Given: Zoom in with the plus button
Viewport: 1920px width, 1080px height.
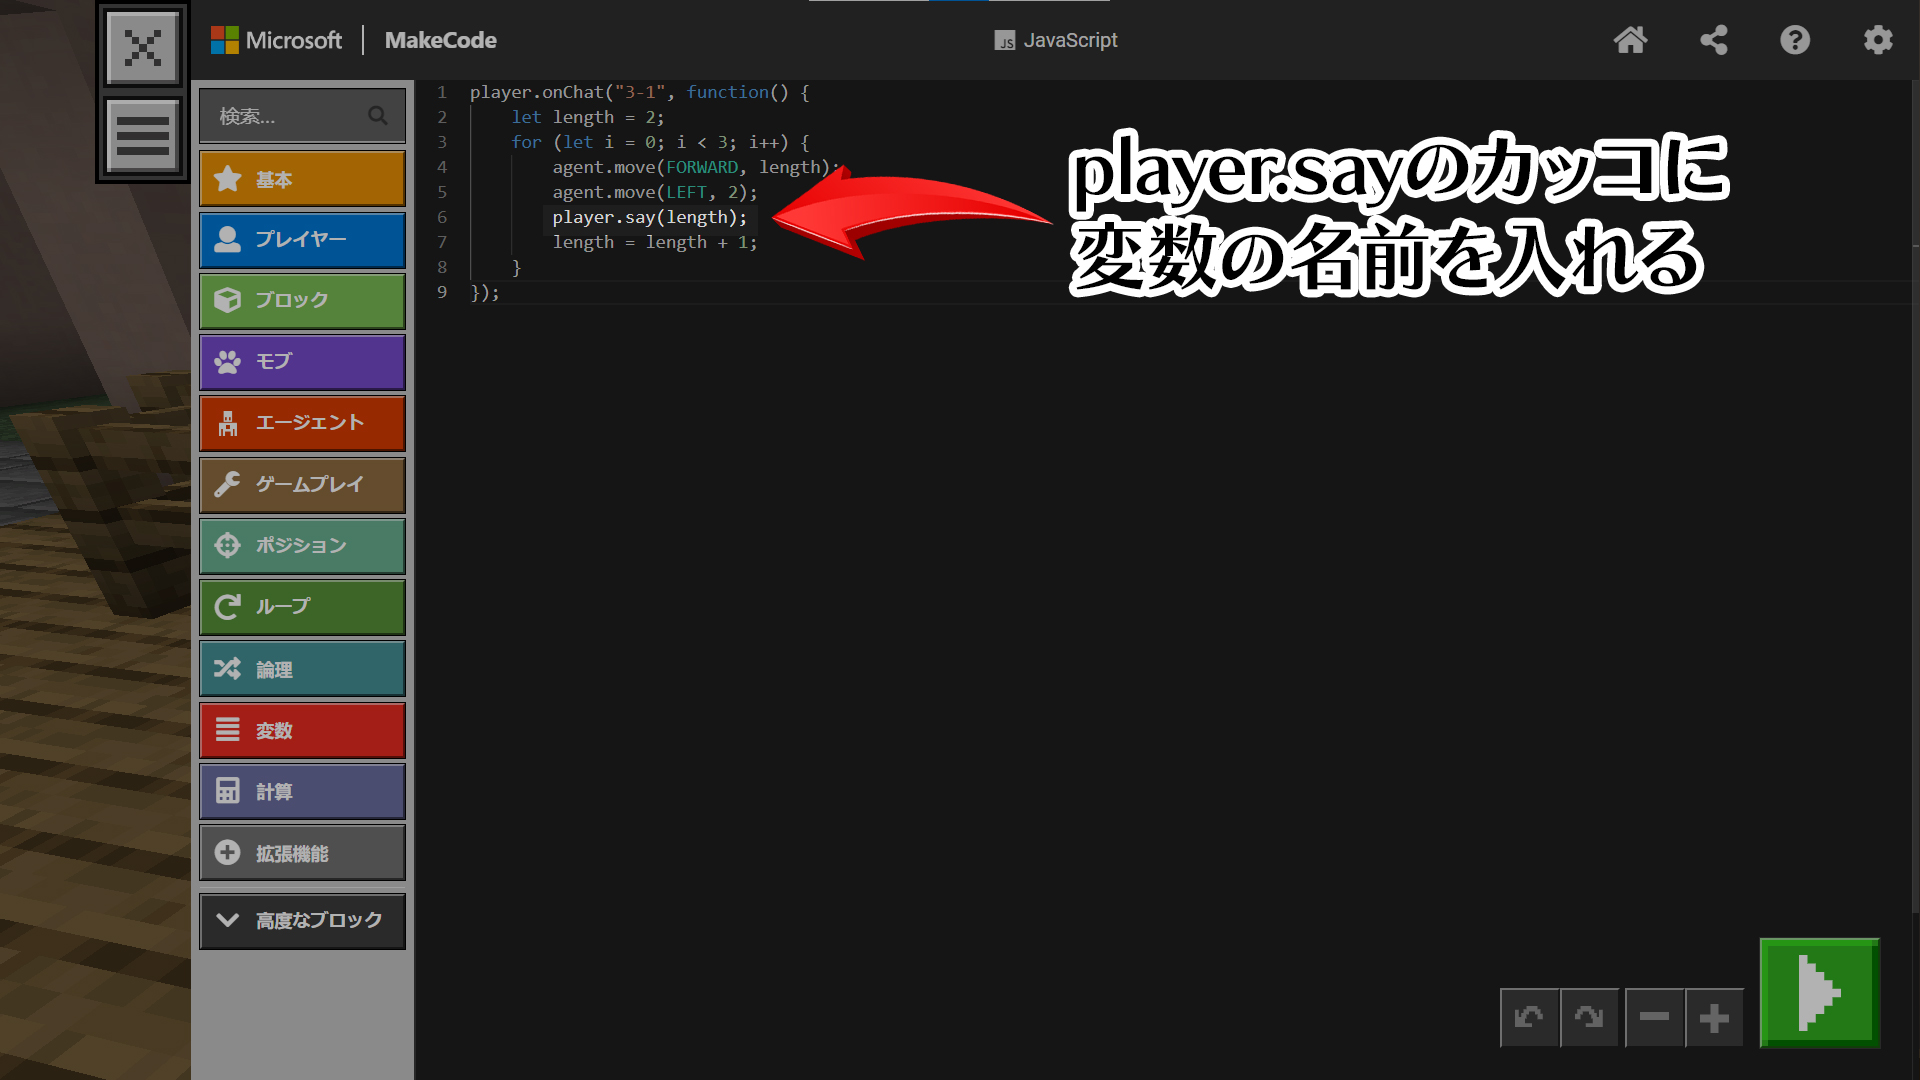Looking at the screenshot, I should 1714,1018.
